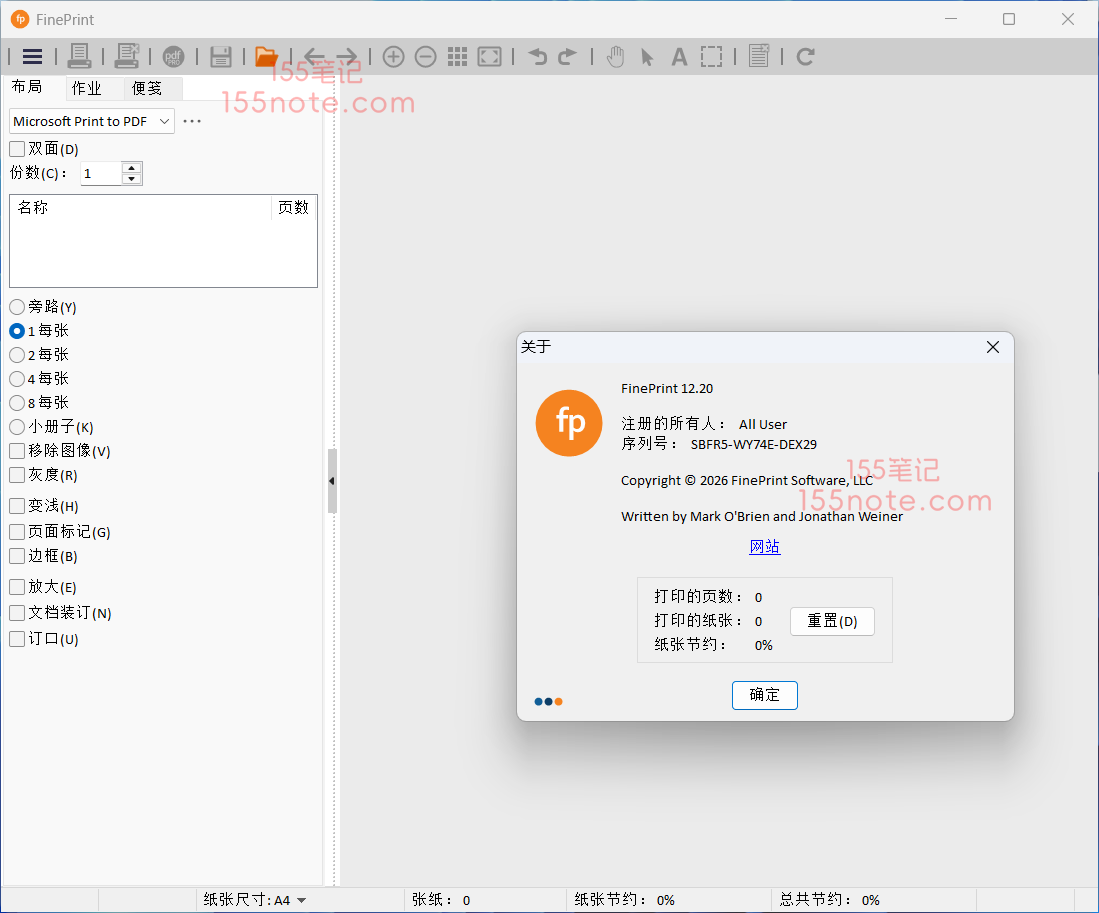This screenshot has height=913, width=1099.
Task: Click the PDF export toolbar icon
Action: (x=174, y=57)
